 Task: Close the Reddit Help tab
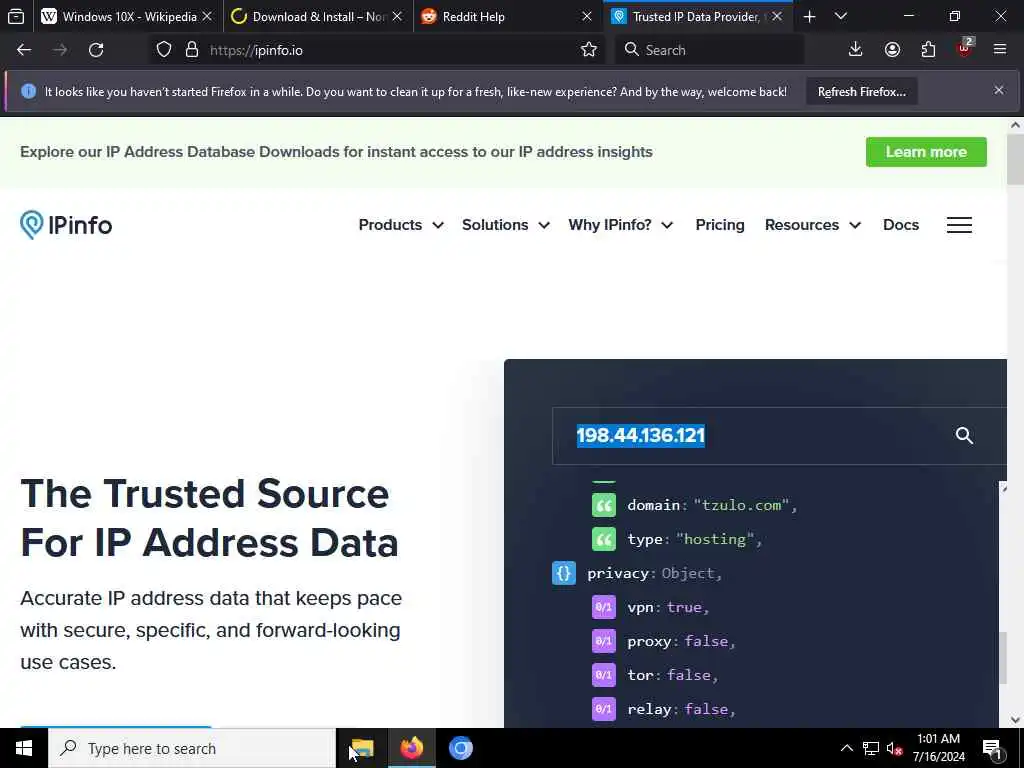pyautogui.click(x=586, y=16)
